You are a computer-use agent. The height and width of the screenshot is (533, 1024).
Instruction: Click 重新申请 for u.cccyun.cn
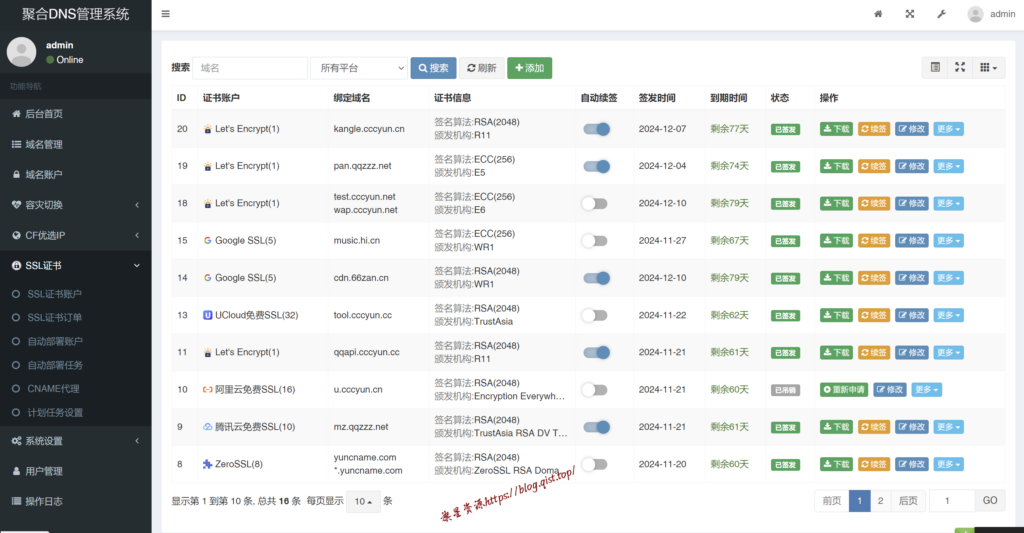point(844,390)
